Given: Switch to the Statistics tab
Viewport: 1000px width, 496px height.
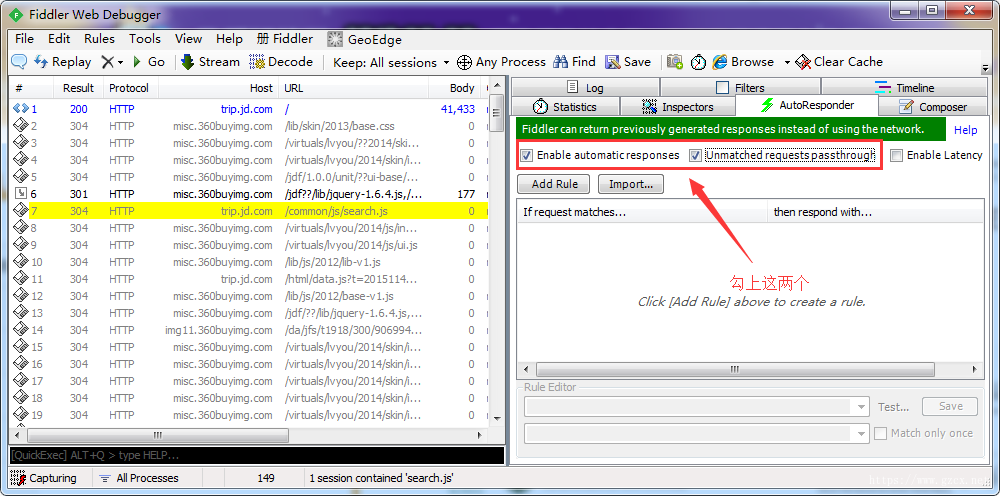Looking at the screenshot, I should 566,106.
